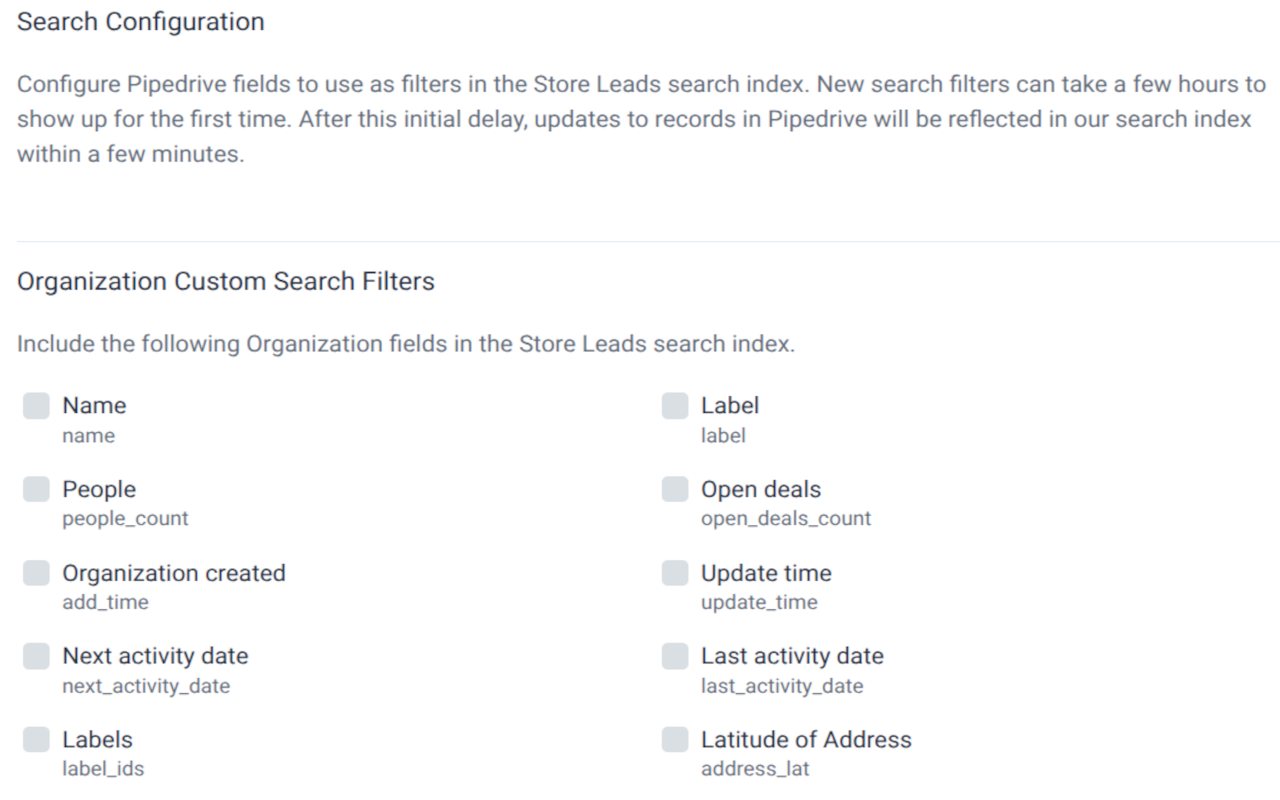1280x800 pixels.
Task: Click the 'Latitude of Address' label text
Action: click(x=806, y=740)
